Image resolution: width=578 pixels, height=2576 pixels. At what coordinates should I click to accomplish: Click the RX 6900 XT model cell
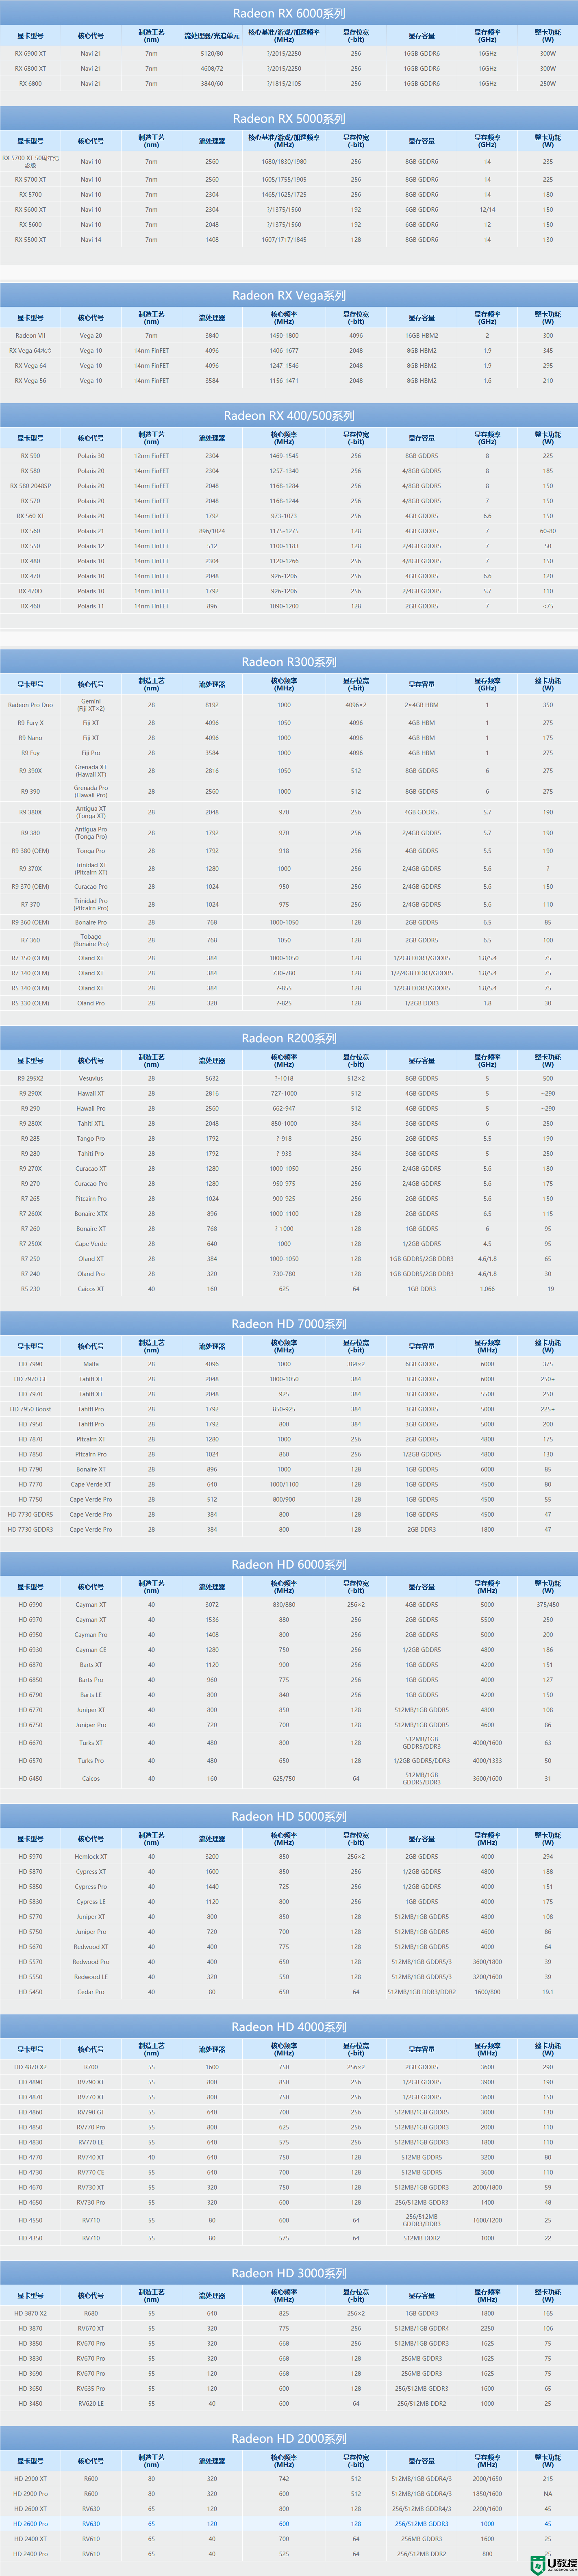pyautogui.click(x=30, y=54)
